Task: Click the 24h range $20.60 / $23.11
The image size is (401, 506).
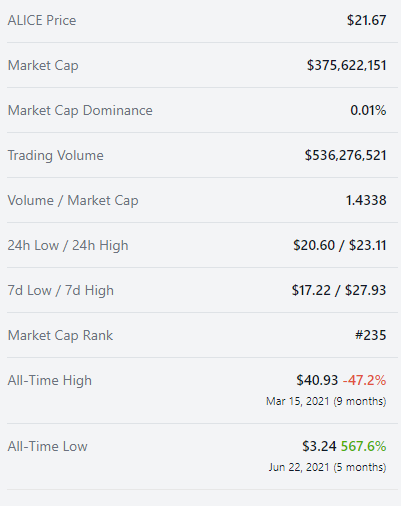Action: click(340, 245)
